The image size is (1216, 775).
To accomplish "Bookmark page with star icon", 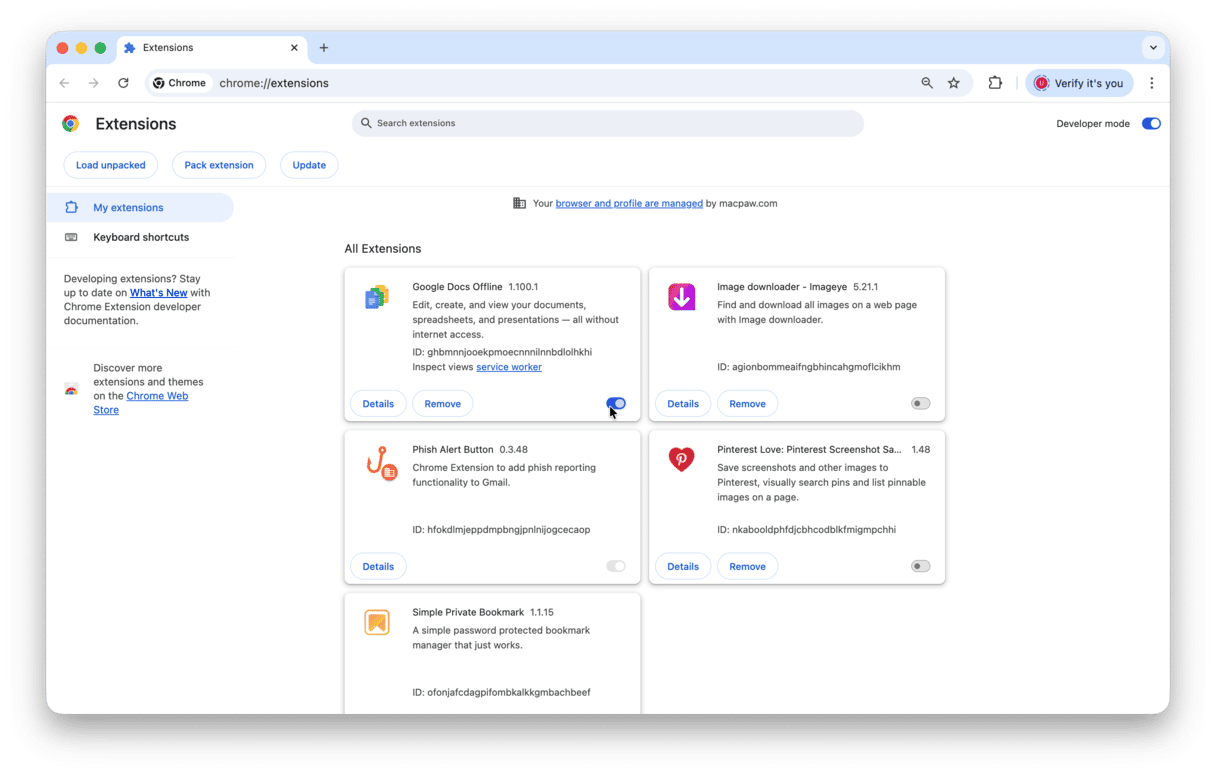I will click(x=954, y=83).
